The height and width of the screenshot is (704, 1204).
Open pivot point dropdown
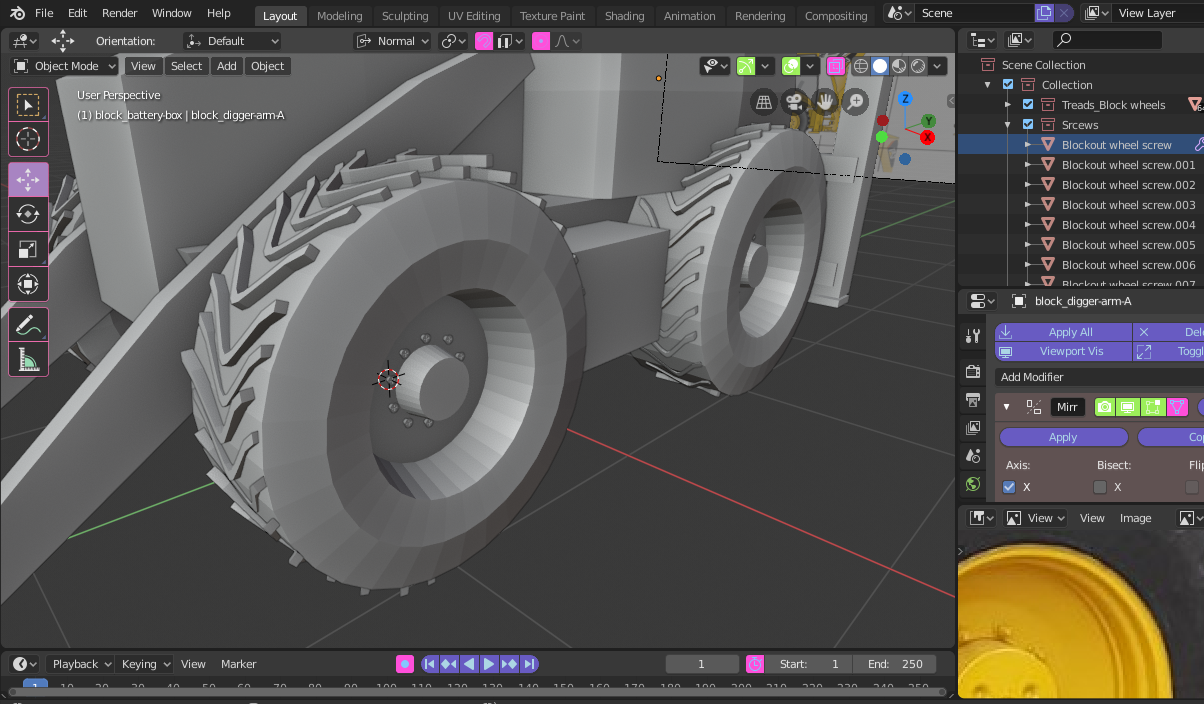[455, 41]
